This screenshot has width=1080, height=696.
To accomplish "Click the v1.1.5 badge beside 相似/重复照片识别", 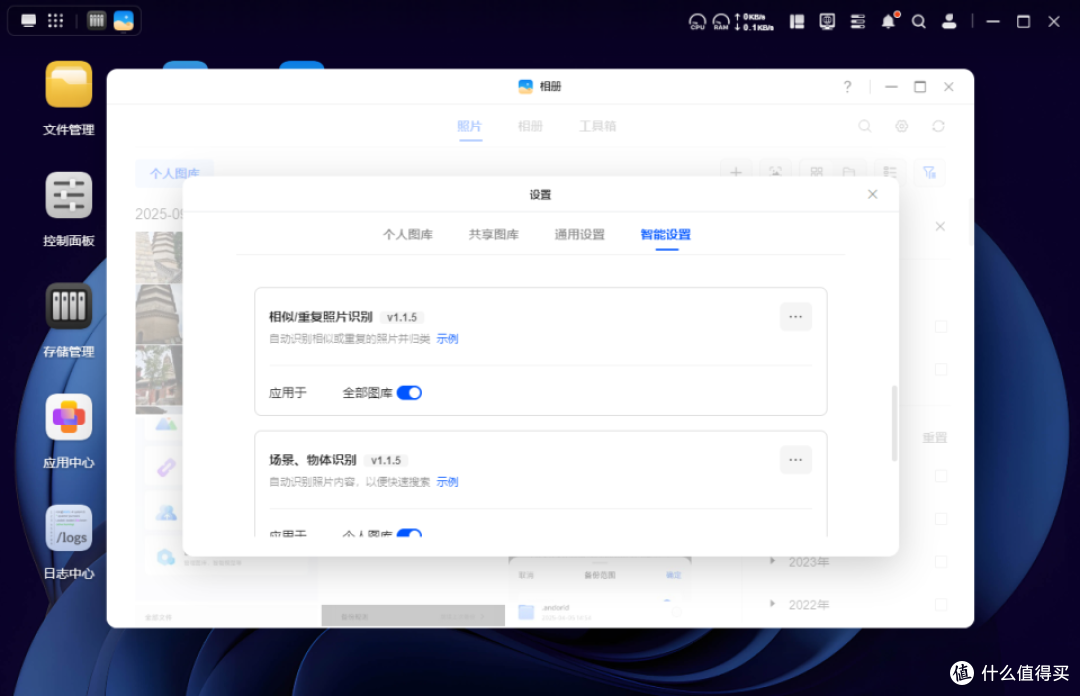I will 402,317.
